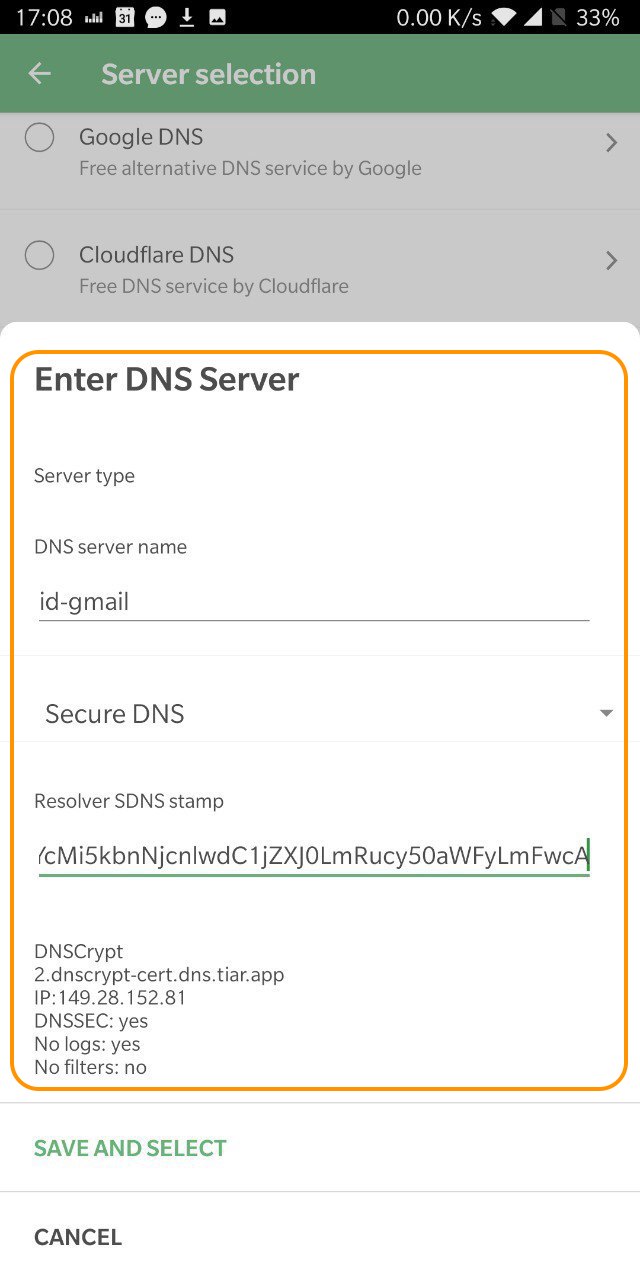Viewport: 640px width, 1280px height.
Task: Select the Google DNS radio button
Action: tap(39, 137)
